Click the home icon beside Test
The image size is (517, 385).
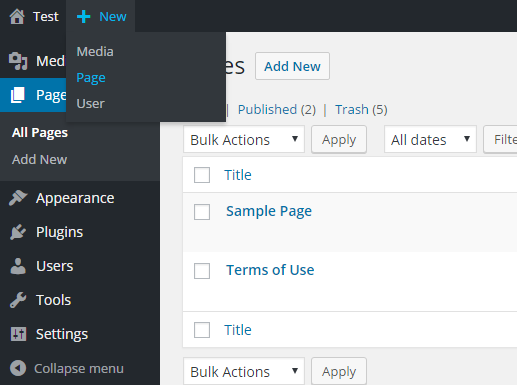coord(17,17)
